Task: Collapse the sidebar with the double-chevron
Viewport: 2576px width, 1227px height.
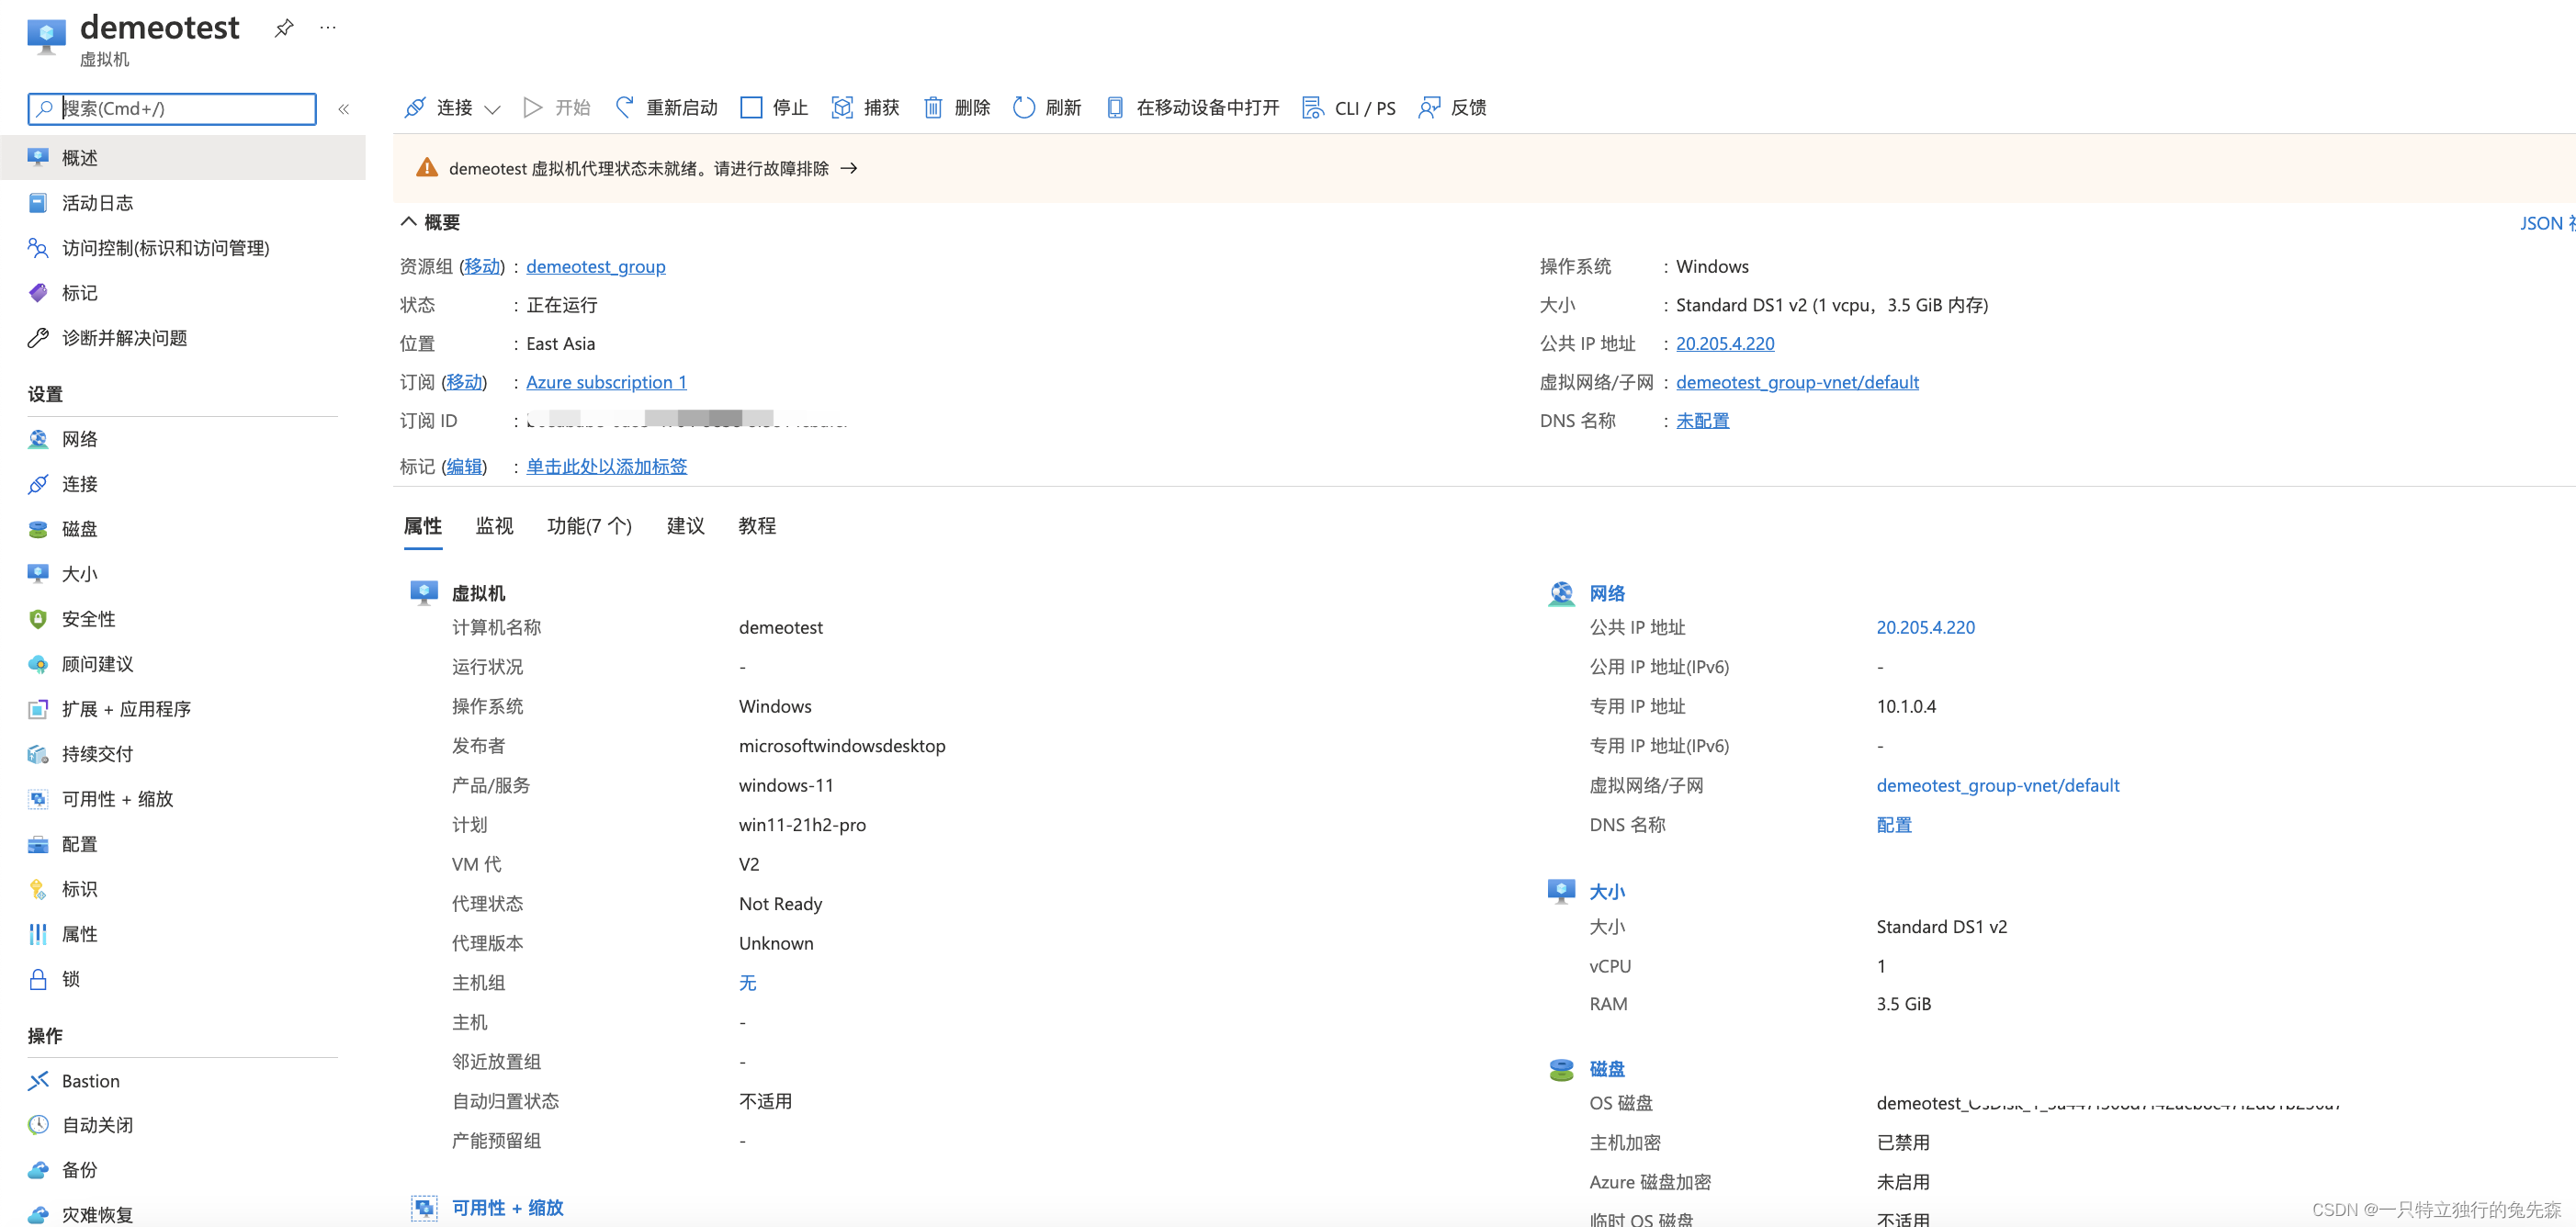Action: click(343, 109)
